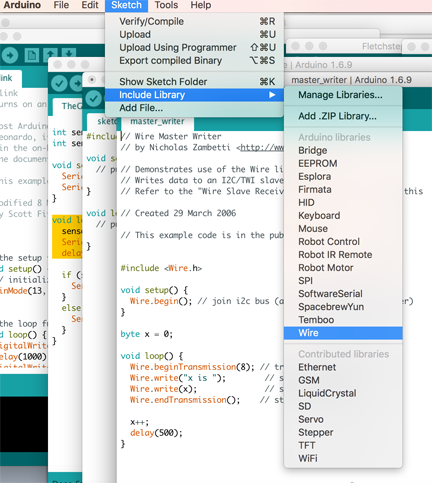
Task: Click Upload arrow in second Arduino window
Action: tap(77, 83)
